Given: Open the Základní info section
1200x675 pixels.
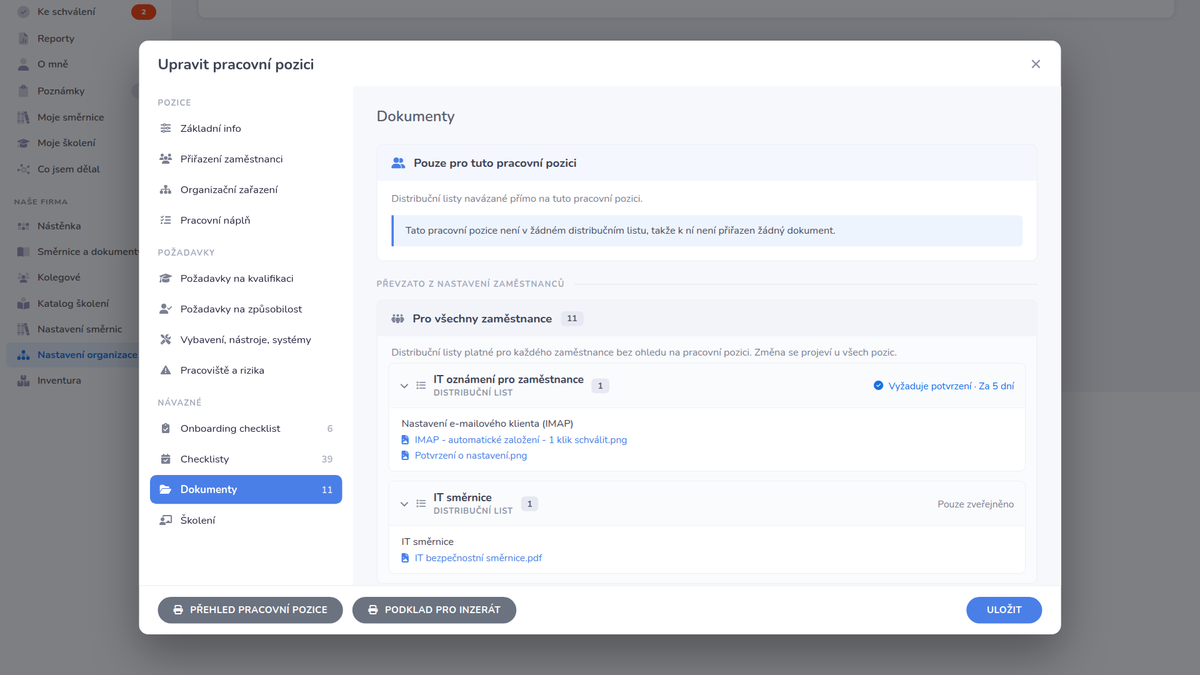Looking at the screenshot, I should point(246,129).
